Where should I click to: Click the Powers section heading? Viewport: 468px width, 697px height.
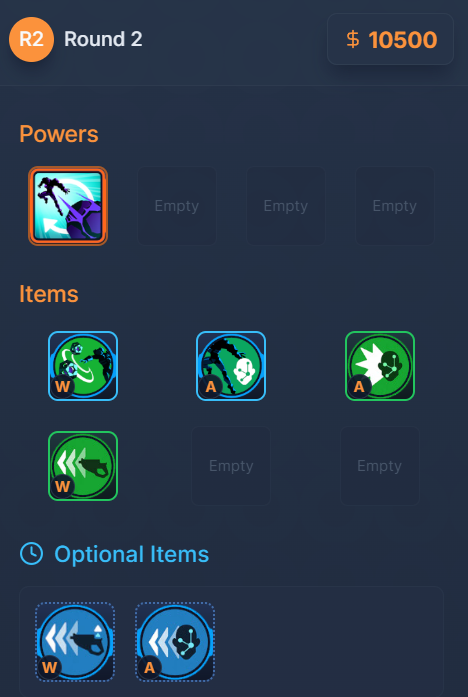click(59, 134)
